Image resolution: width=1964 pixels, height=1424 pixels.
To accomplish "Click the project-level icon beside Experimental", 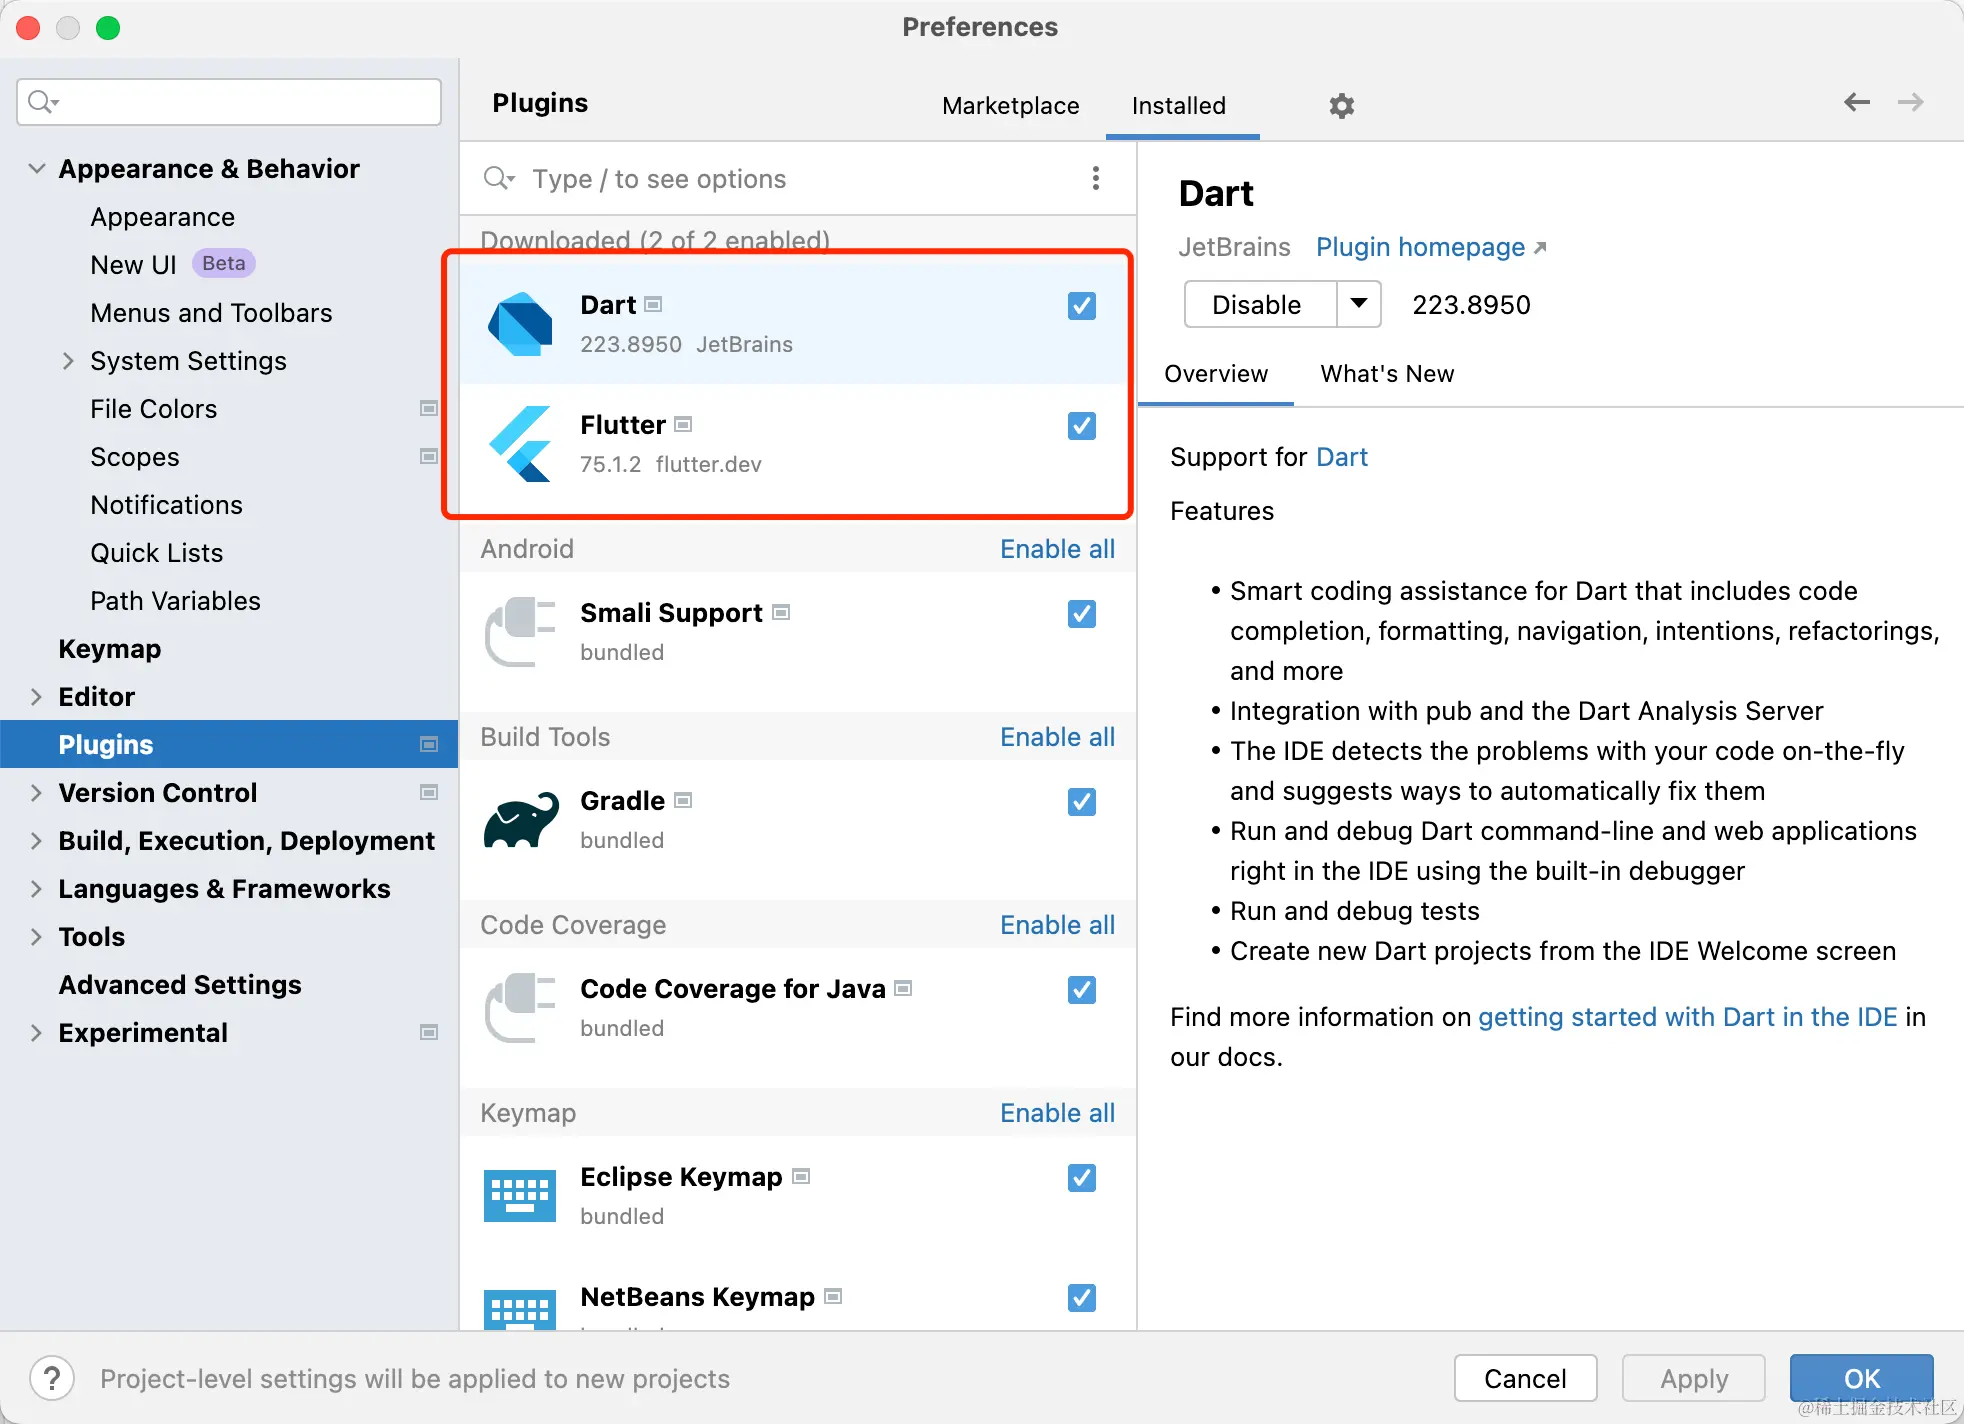I will point(429,1032).
